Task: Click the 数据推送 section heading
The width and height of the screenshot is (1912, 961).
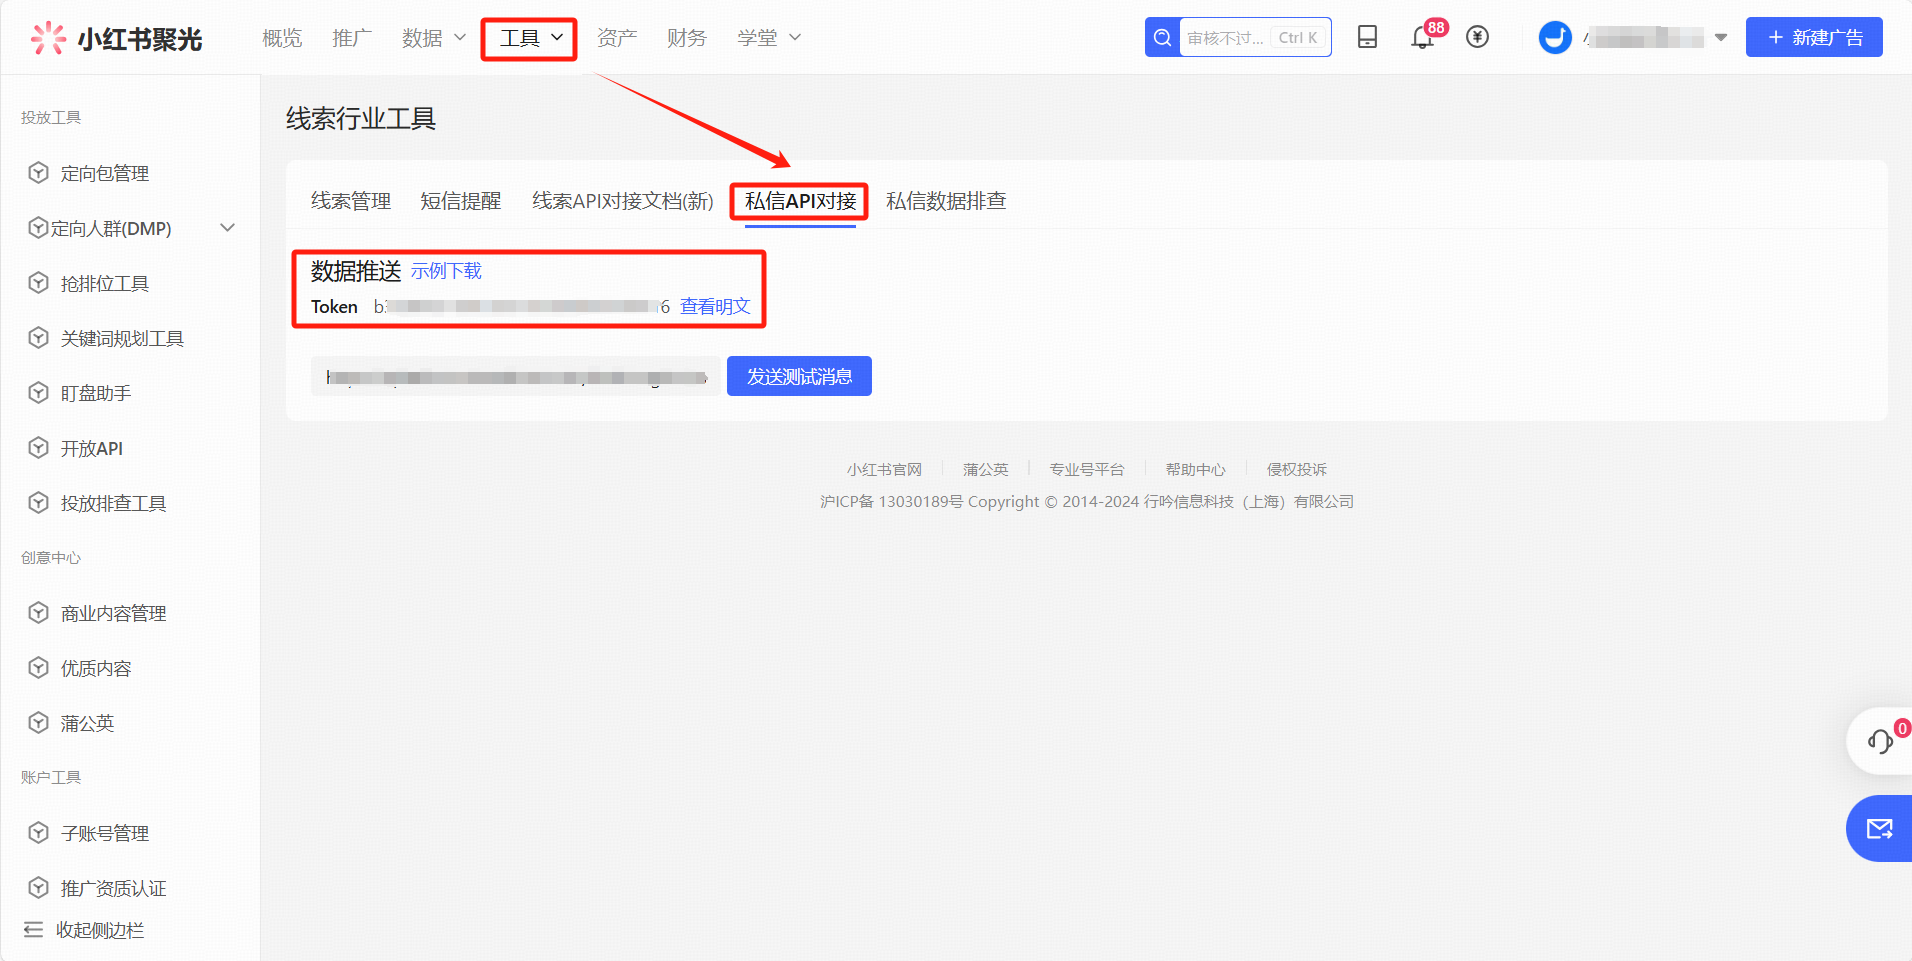Action: click(x=356, y=271)
